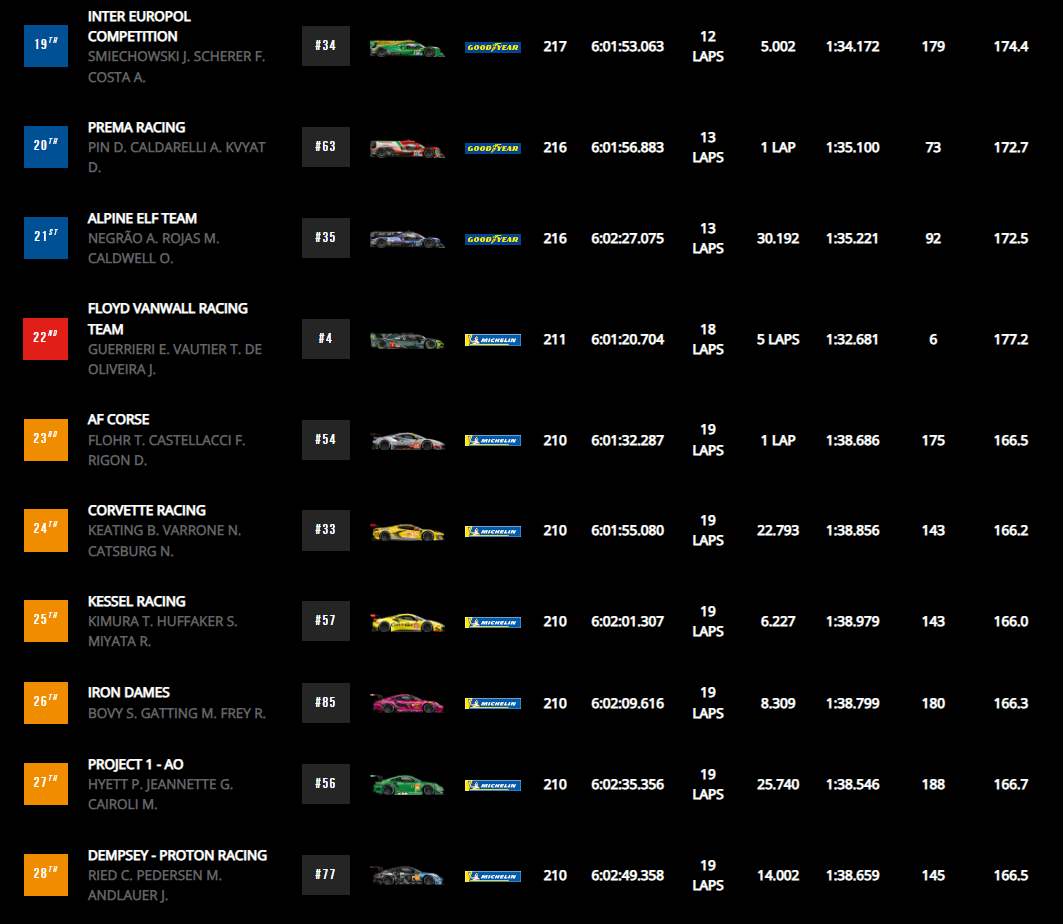This screenshot has width=1063, height=924.
Task: Click drivers Bovy S. Gatting M. Frey R.
Action: pos(176,713)
